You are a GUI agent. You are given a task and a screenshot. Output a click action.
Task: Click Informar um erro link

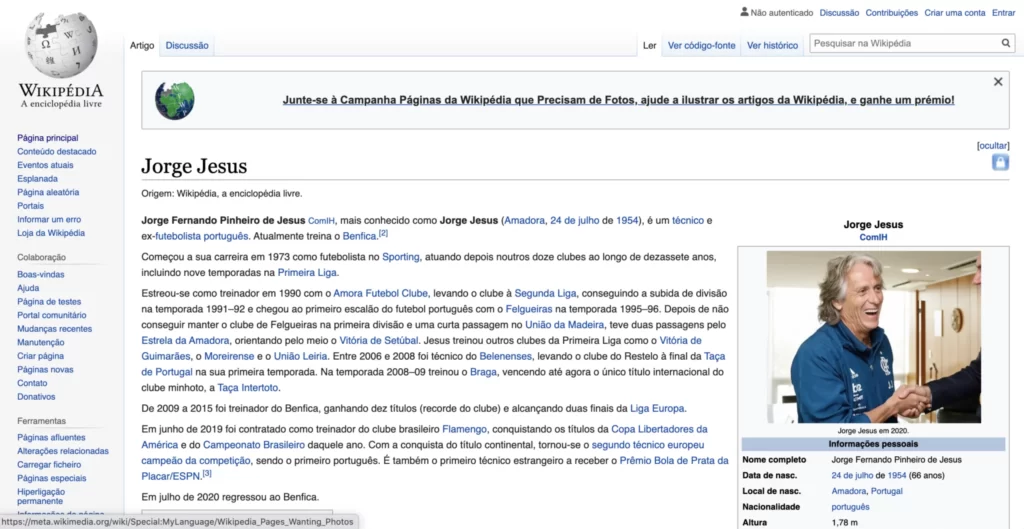tap(49, 219)
